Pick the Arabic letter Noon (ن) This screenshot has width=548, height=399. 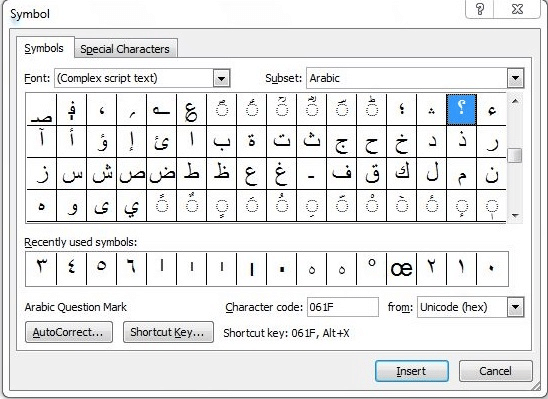point(491,174)
